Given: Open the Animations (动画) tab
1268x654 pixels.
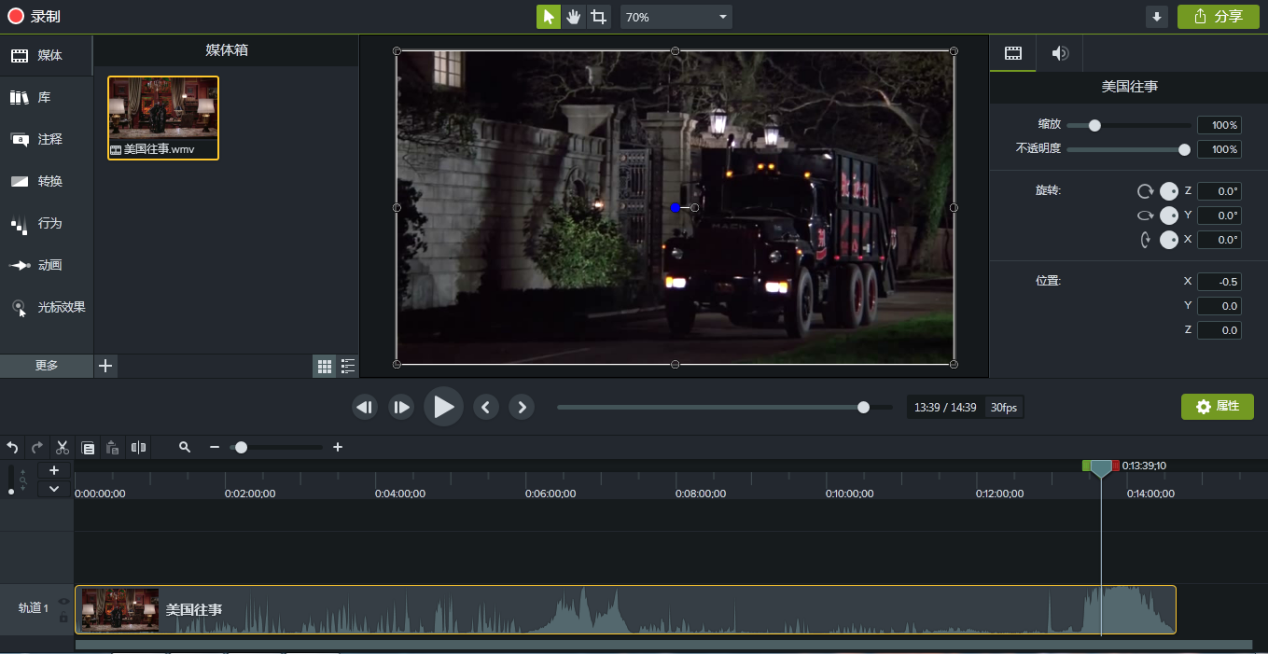Looking at the screenshot, I should click(46, 265).
